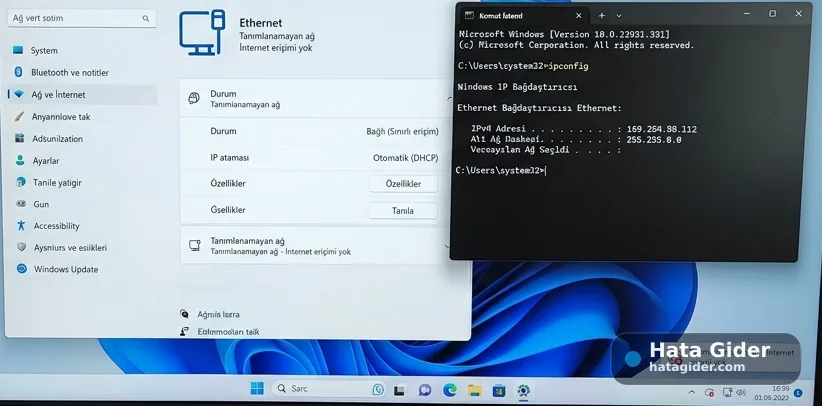Click the Tanımlanamayan ağ section monitor icon
822x406 pixels.
pyautogui.click(x=194, y=245)
